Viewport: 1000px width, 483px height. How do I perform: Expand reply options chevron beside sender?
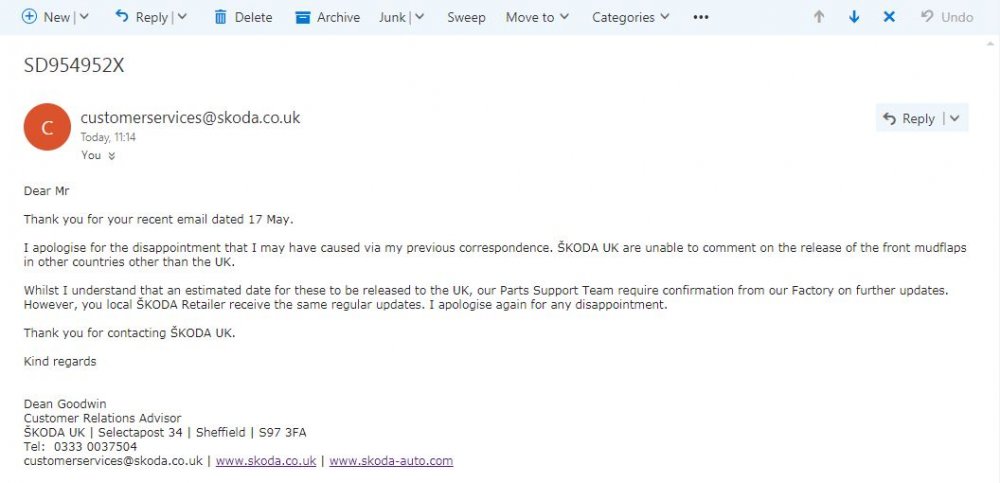coord(954,118)
